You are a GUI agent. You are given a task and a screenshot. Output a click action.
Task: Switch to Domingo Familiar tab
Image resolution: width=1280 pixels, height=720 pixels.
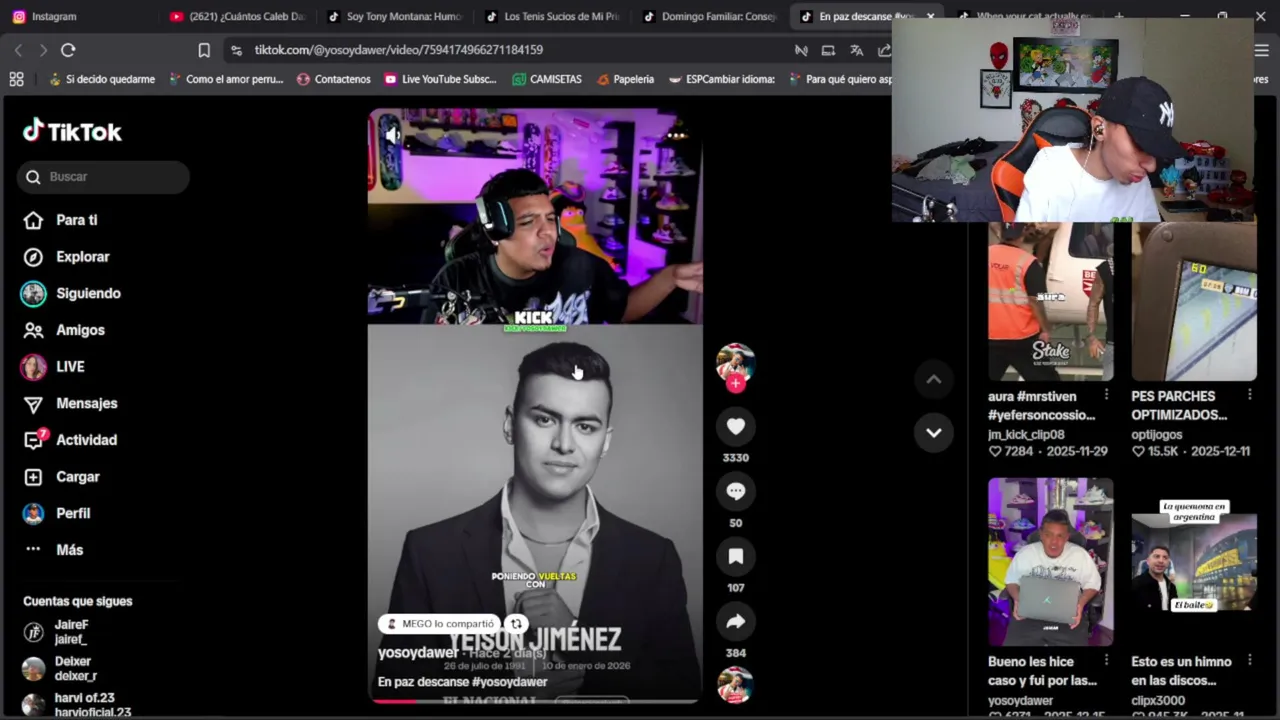[710, 16]
